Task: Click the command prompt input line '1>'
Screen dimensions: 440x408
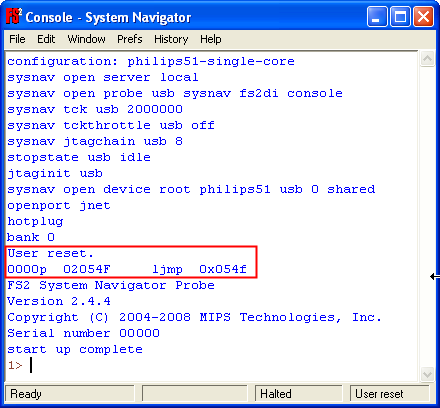Action: click(x=212, y=365)
